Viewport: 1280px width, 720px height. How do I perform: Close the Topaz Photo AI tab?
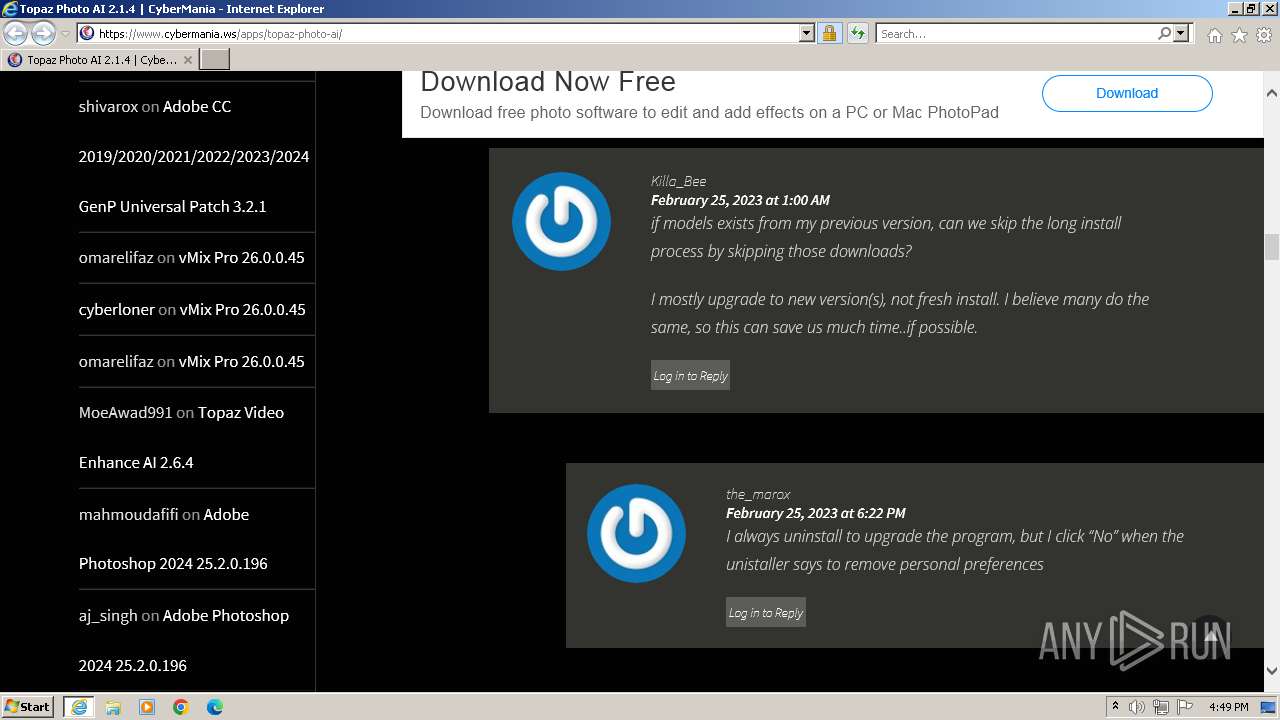click(x=188, y=60)
